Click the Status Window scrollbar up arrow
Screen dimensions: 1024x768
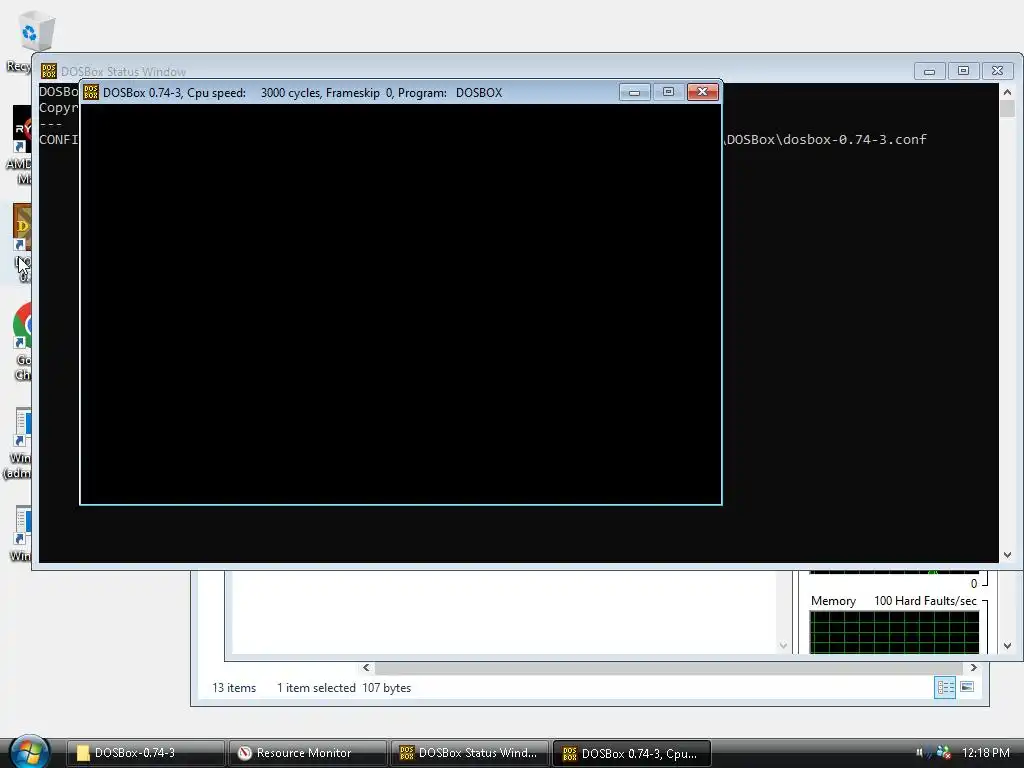pyautogui.click(x=1007, y=92)
